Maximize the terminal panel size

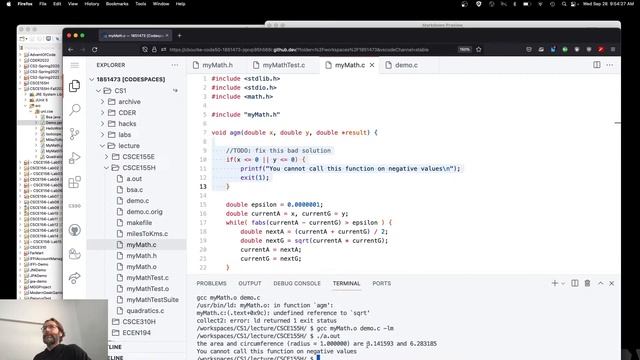point(600,283)
